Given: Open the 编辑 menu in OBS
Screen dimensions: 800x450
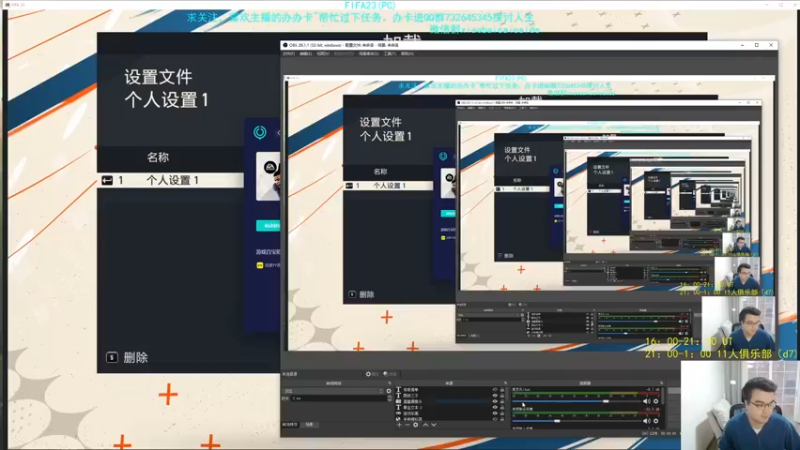Looking at the screenshot, I should point(306,54).
